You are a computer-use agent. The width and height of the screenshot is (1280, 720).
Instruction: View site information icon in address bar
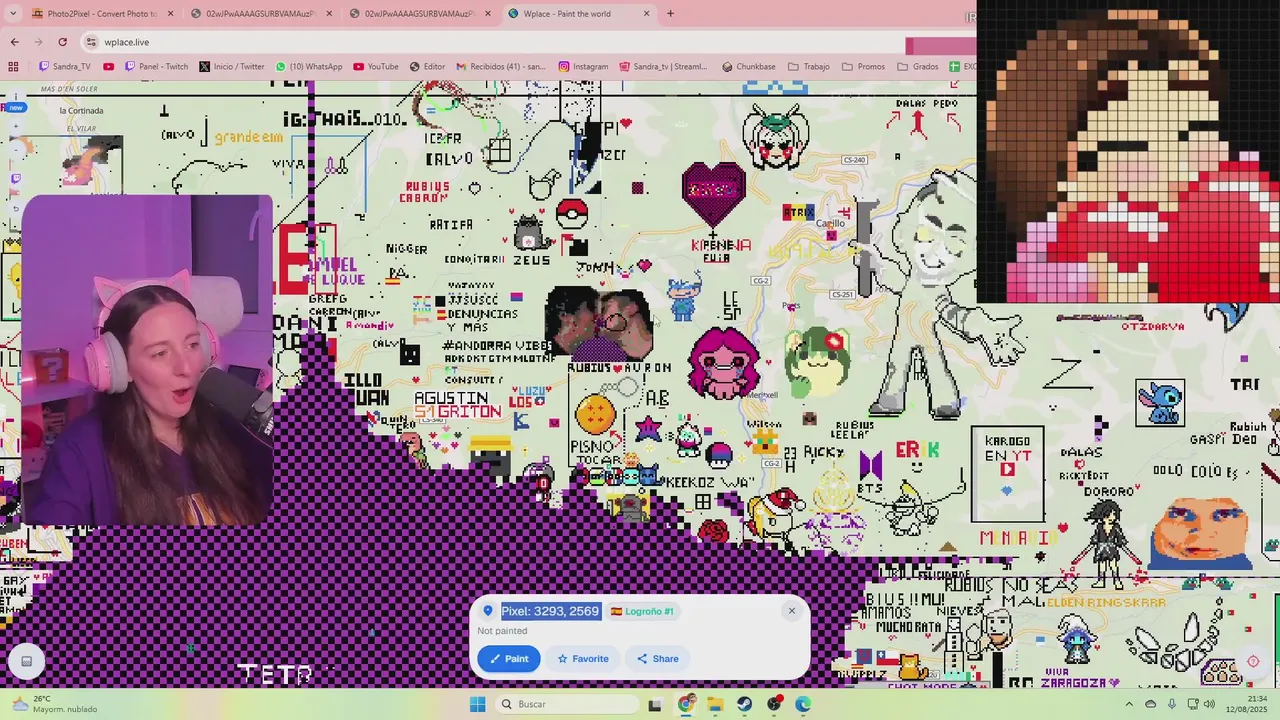92,42
